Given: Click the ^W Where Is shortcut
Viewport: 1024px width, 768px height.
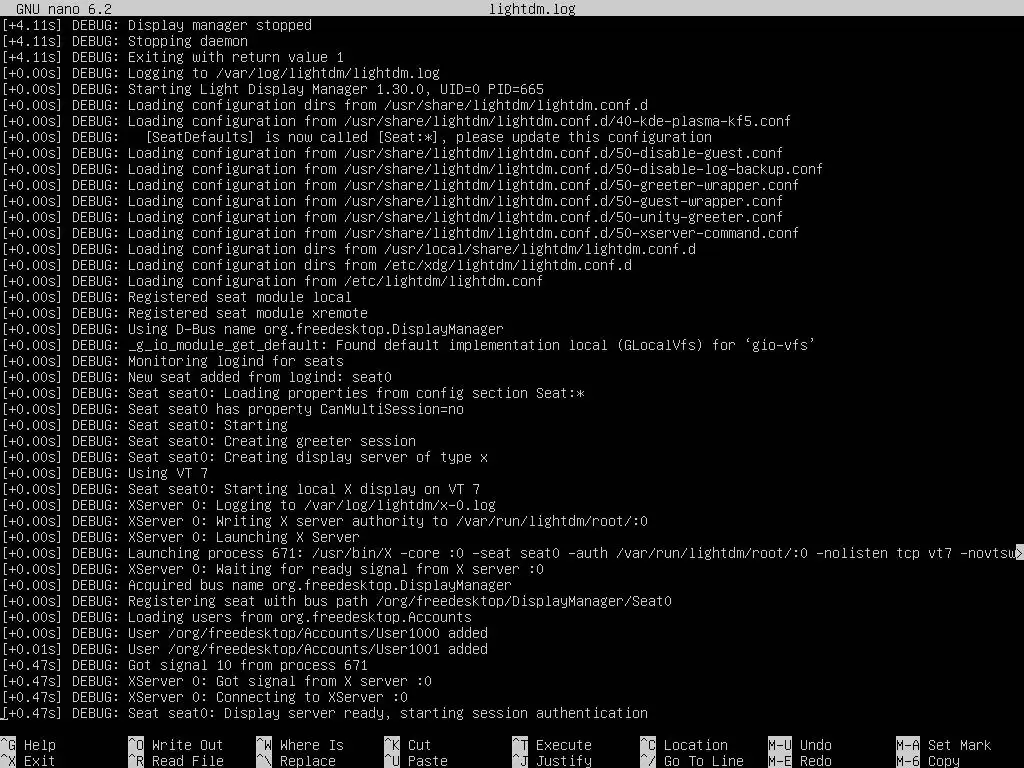Looking at the screenshot, I should [x=300, y=745].
